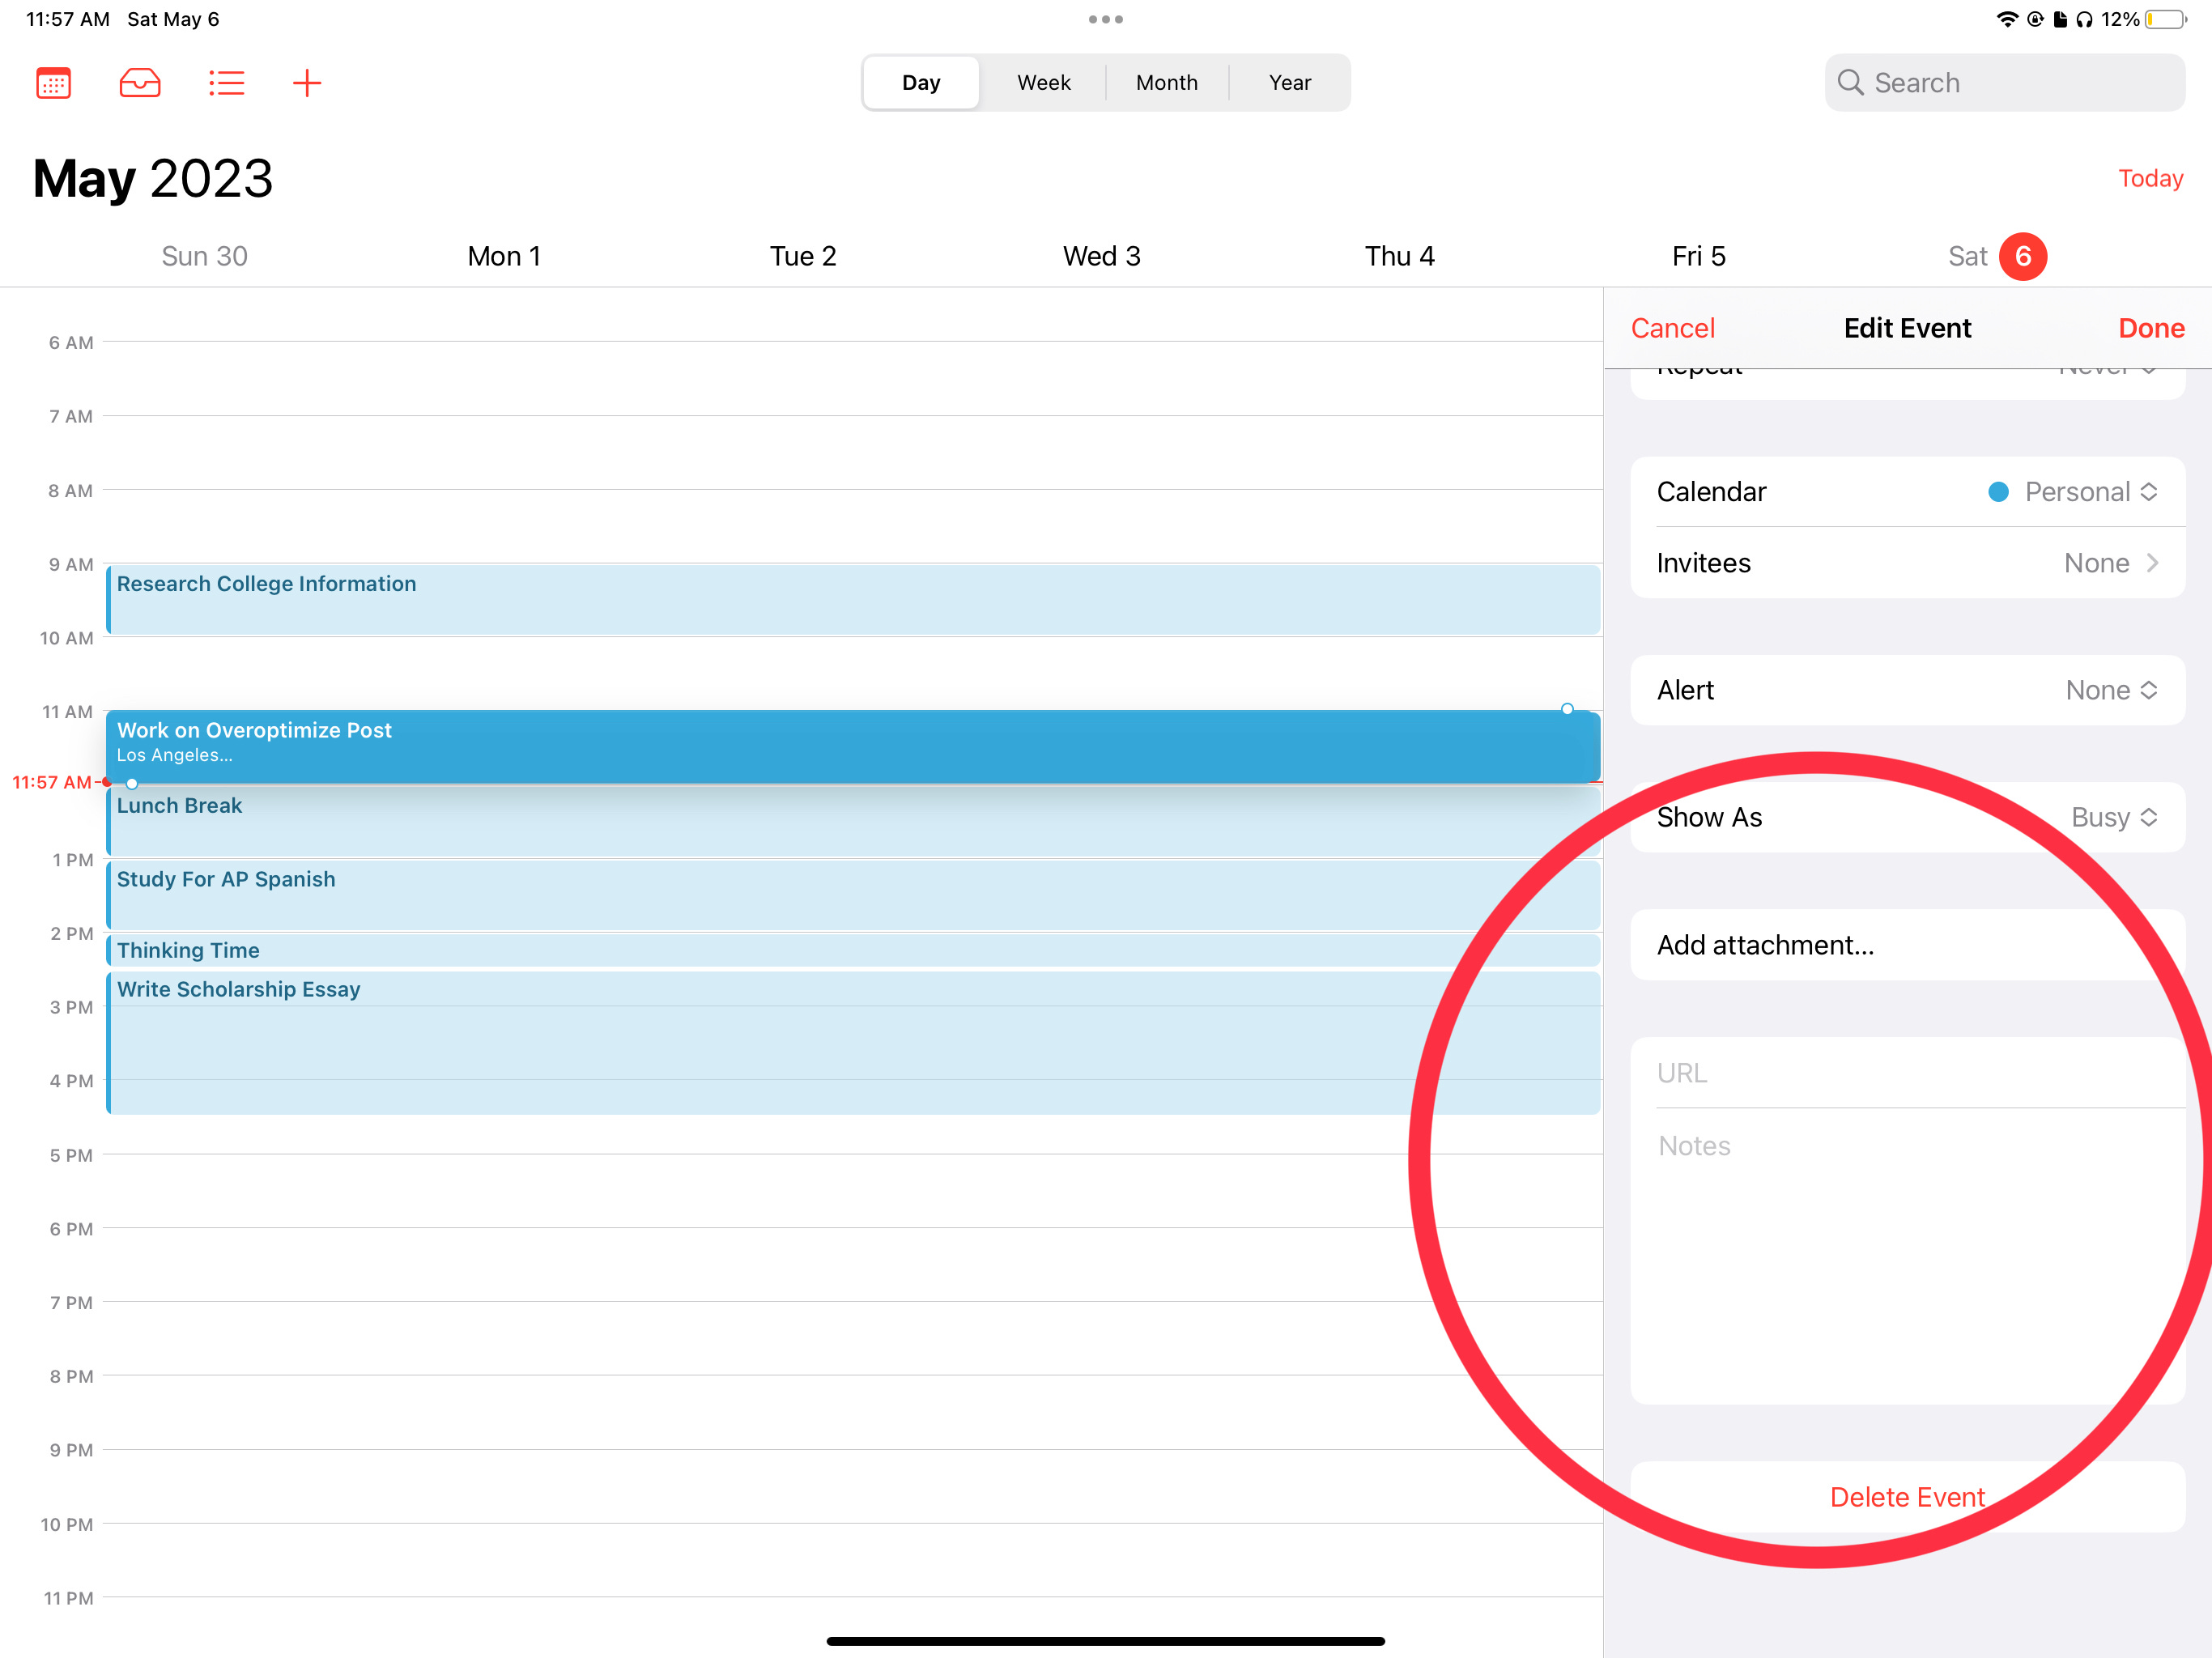
Task: Grab the event's top resize handle
Action: coord(1567,709)
